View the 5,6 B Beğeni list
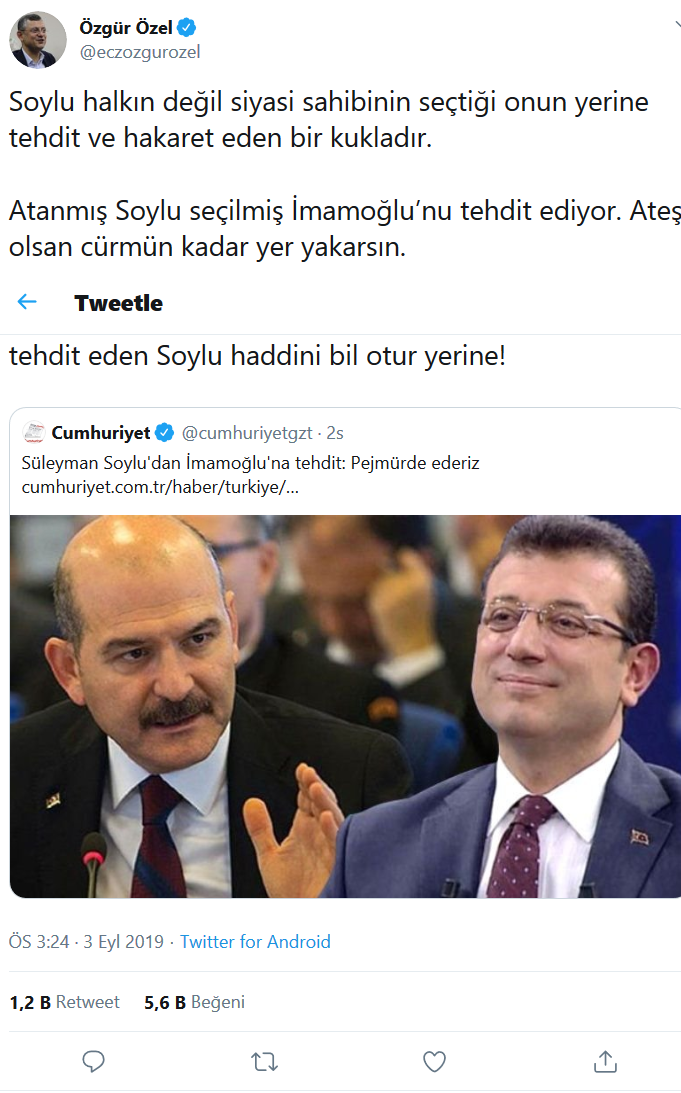 tap(194, 1002)
